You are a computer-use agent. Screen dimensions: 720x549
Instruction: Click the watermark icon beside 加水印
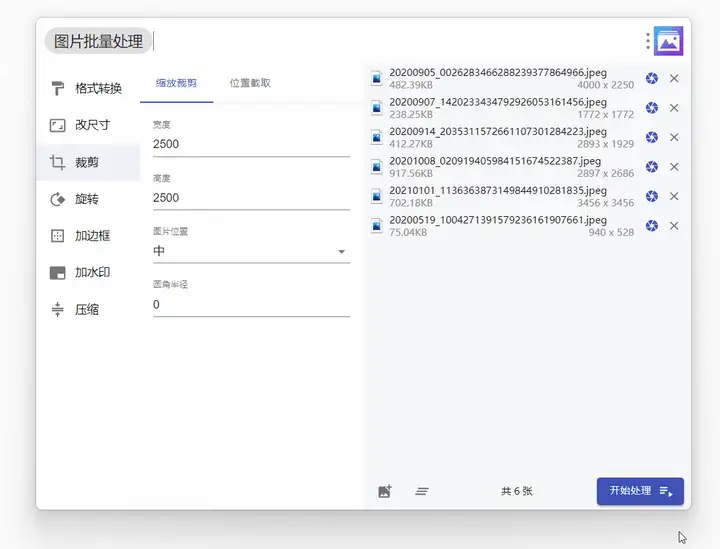tap(57, 273)
